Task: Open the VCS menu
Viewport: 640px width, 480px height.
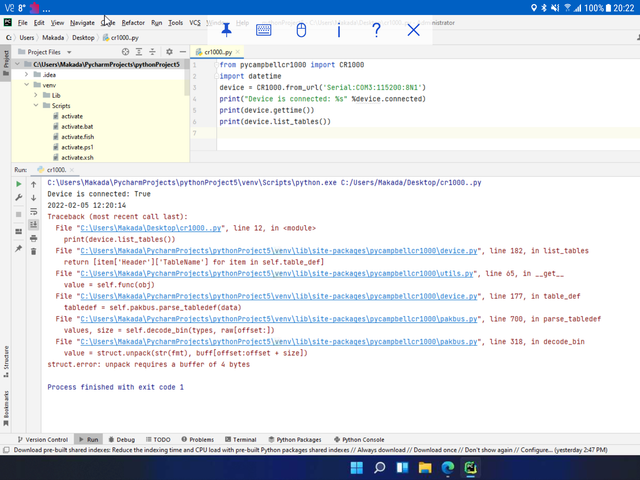Action: pyautogui.click(x=195, y=23)
